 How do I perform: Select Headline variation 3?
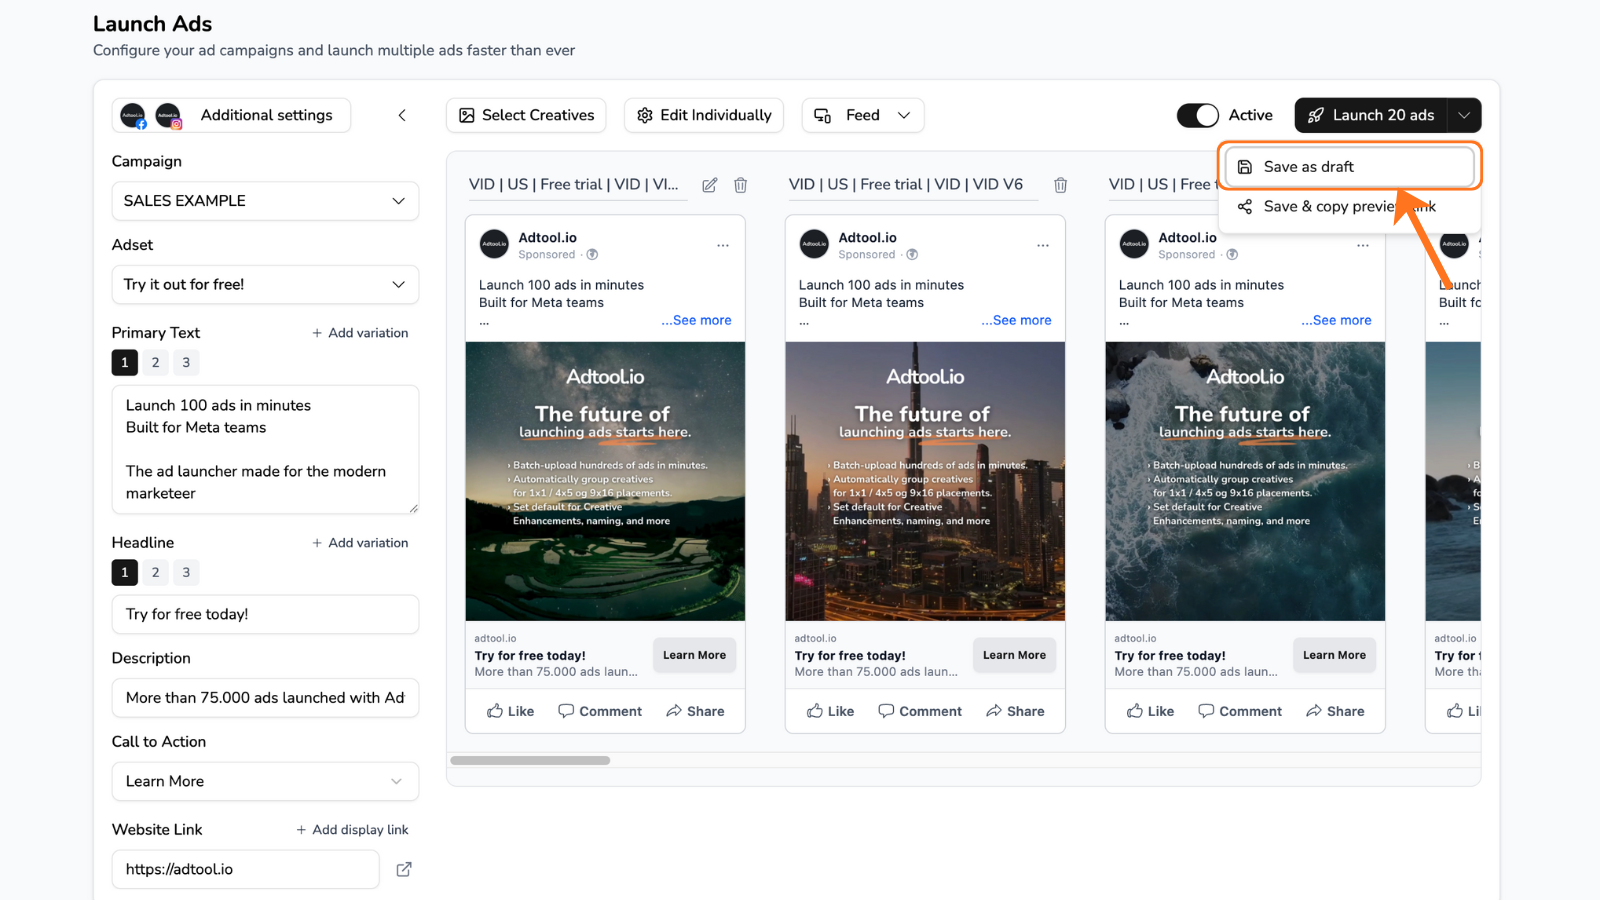[x=186, y=573]
